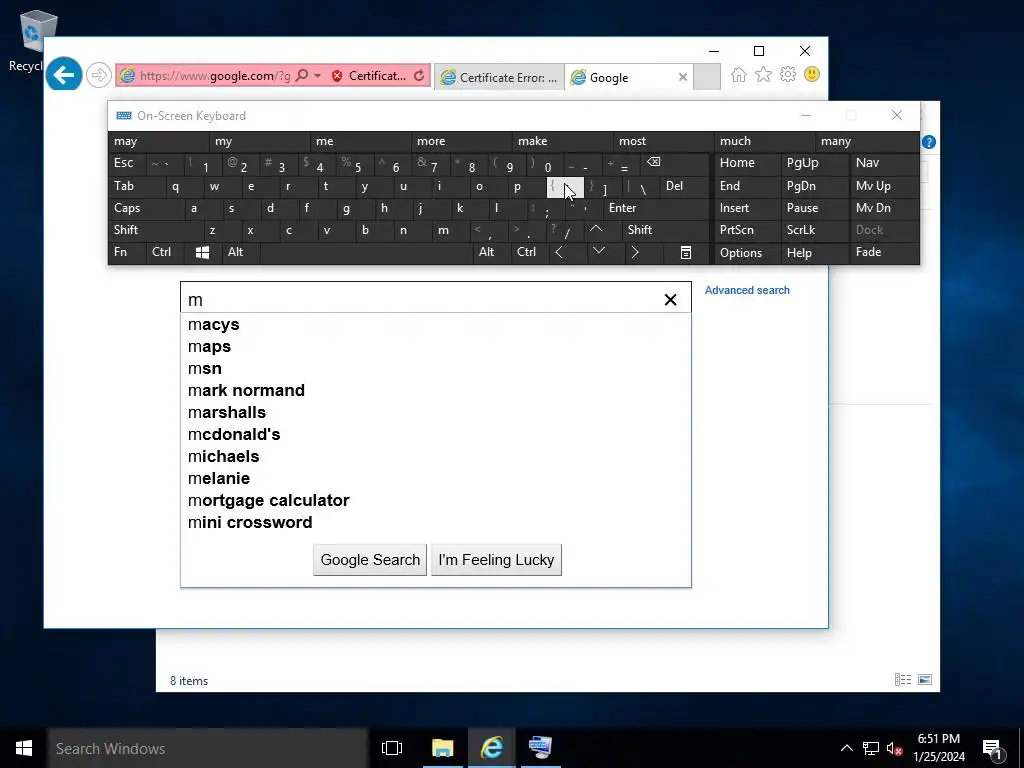Image resolution: width=1024 pixels, height=768 pixels.
Task: Open a new blank browser tab
Action: [x=707, y=77]
